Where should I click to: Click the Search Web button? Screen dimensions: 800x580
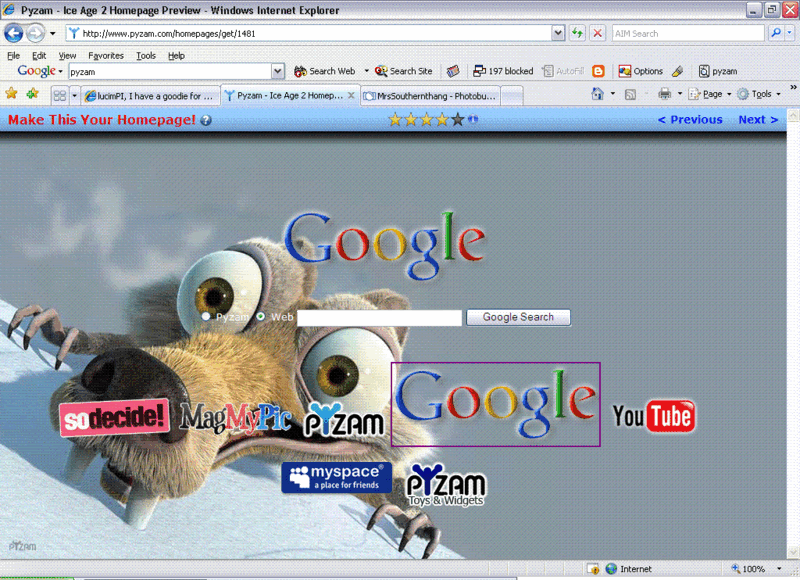coord(324,71)
